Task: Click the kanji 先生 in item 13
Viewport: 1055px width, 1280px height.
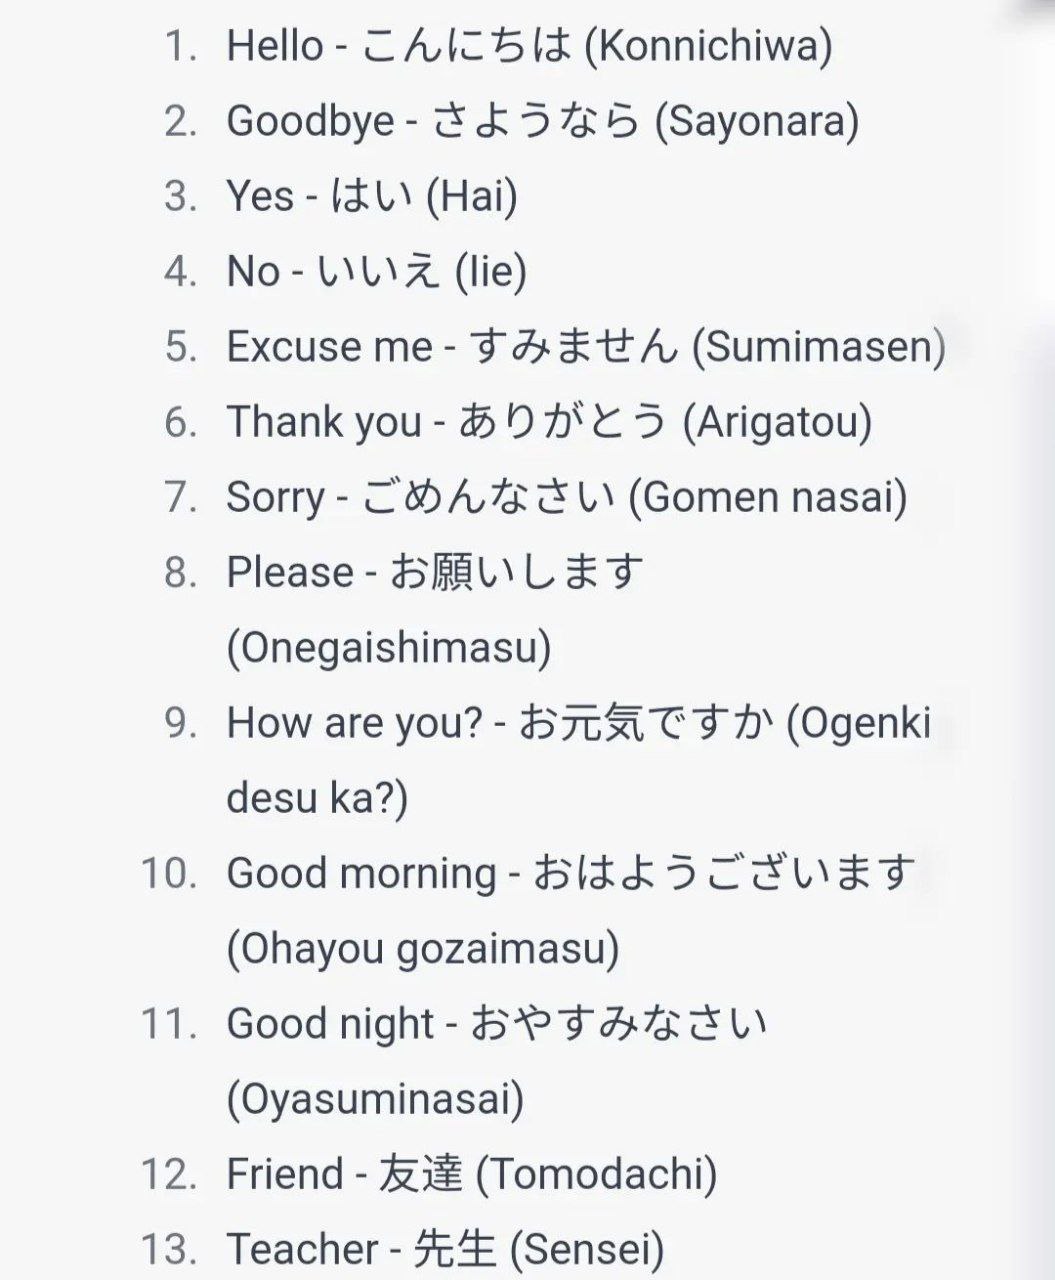Action: (x=454, y=1249)
